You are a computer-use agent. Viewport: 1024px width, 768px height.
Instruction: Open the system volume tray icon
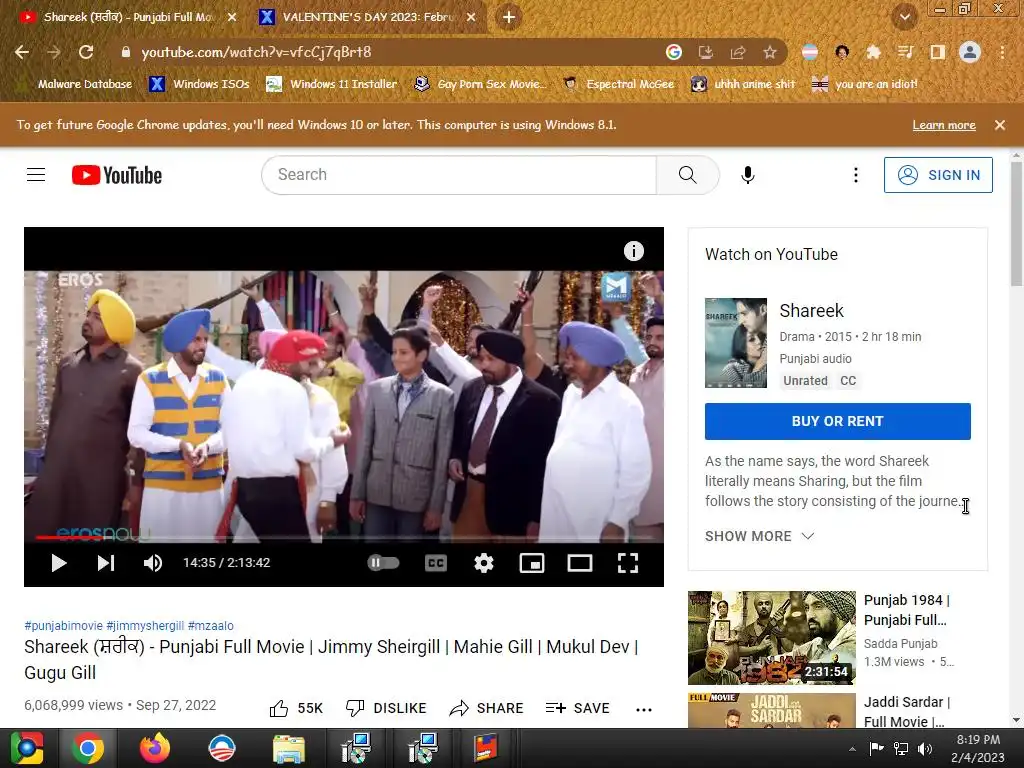[x=925, y=748]
